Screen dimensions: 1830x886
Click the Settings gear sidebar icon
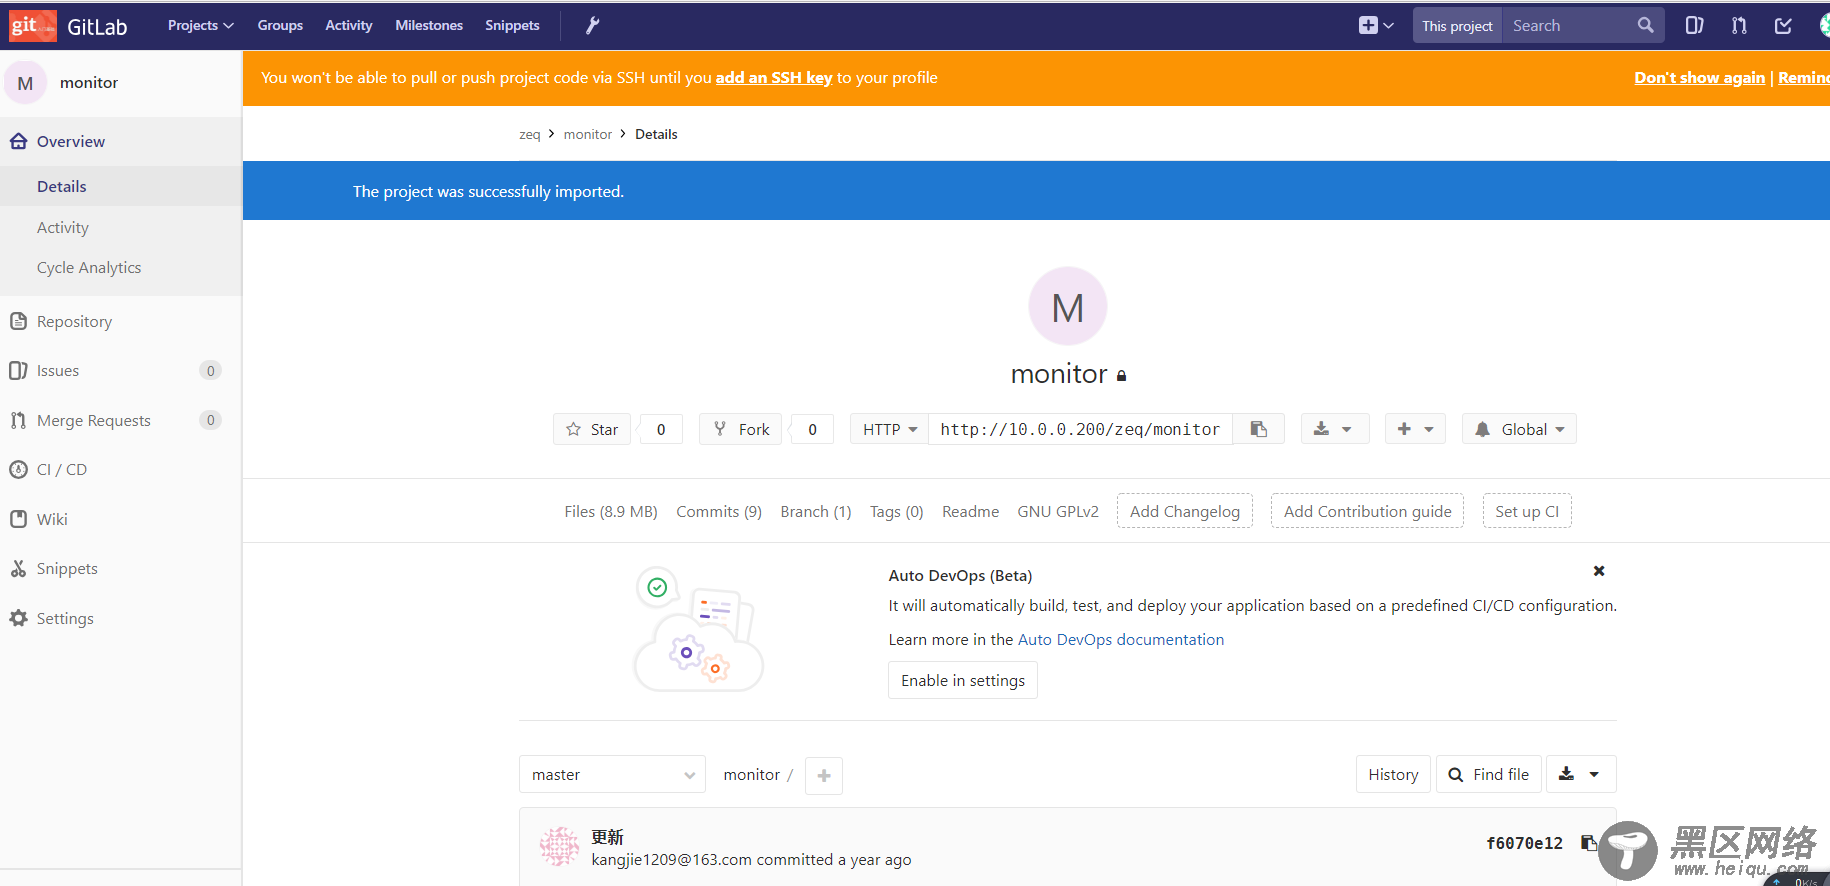[18, 619]
